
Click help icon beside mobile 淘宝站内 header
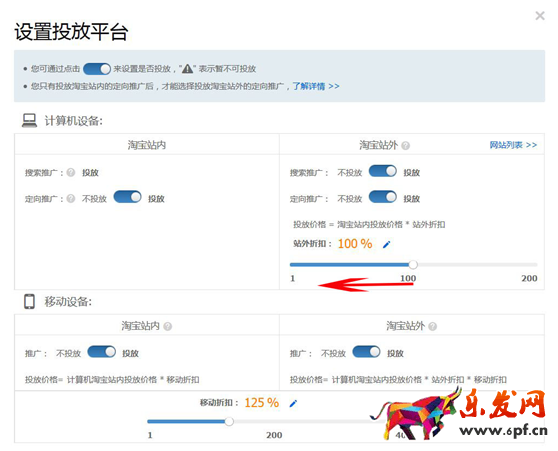[x=168, y=326]
